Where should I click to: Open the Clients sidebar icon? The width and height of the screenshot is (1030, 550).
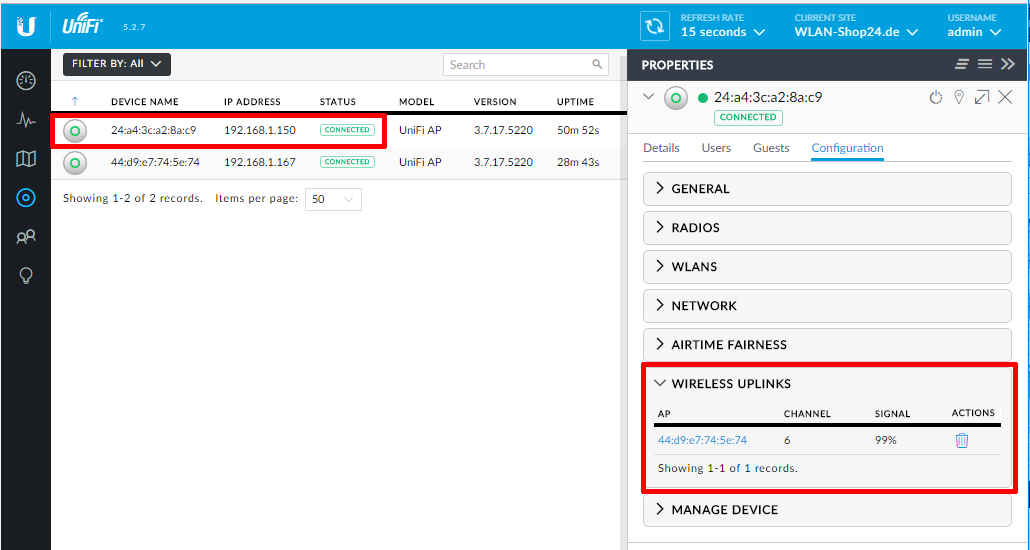point(26,237)
